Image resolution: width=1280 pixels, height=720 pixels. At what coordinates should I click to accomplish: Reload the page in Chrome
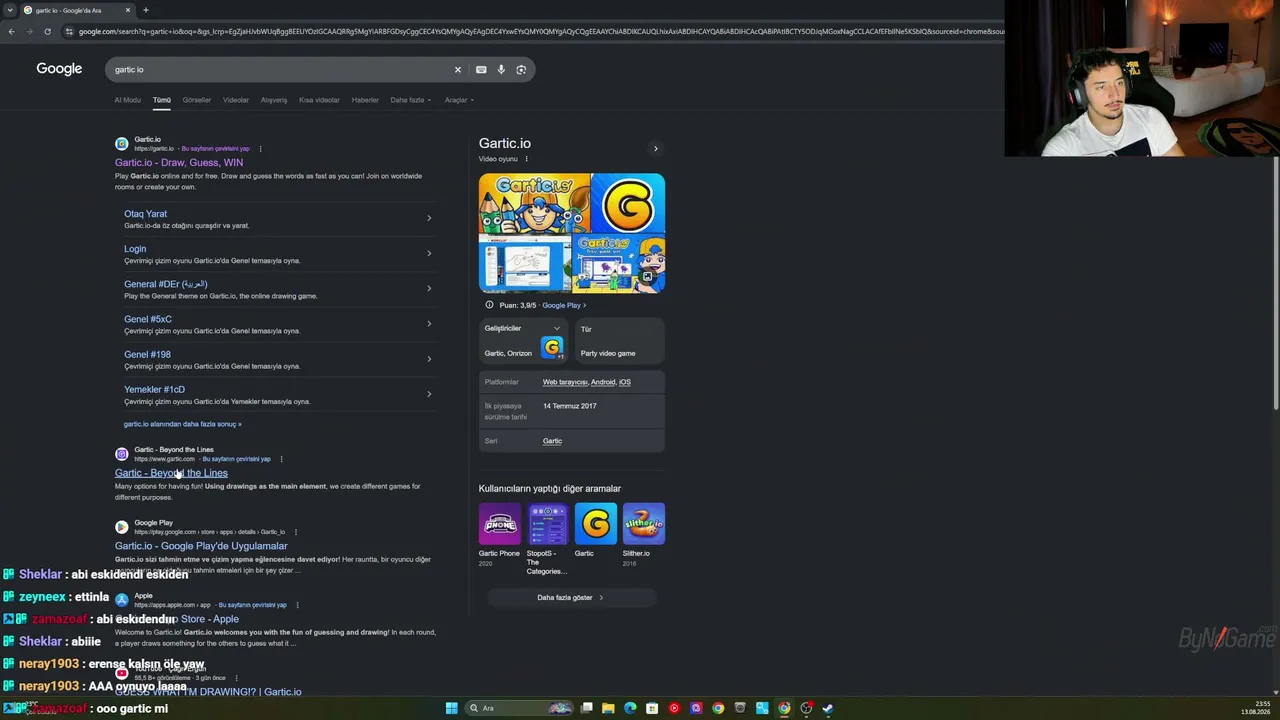click(47, 31)
